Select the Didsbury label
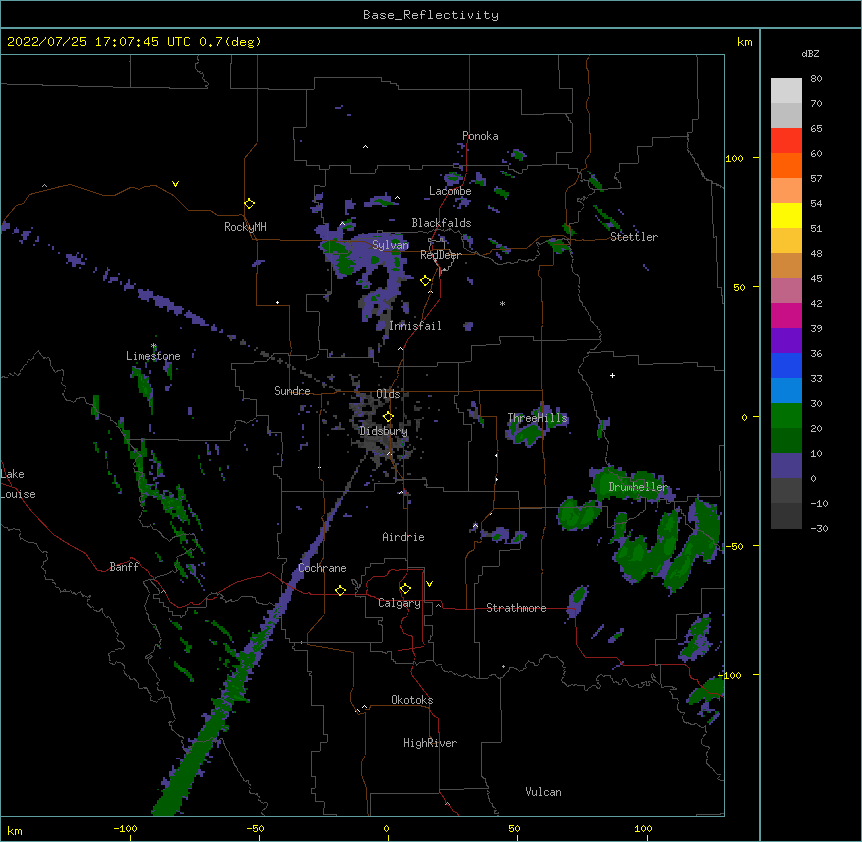862x842 pixels. coord(383,431)
